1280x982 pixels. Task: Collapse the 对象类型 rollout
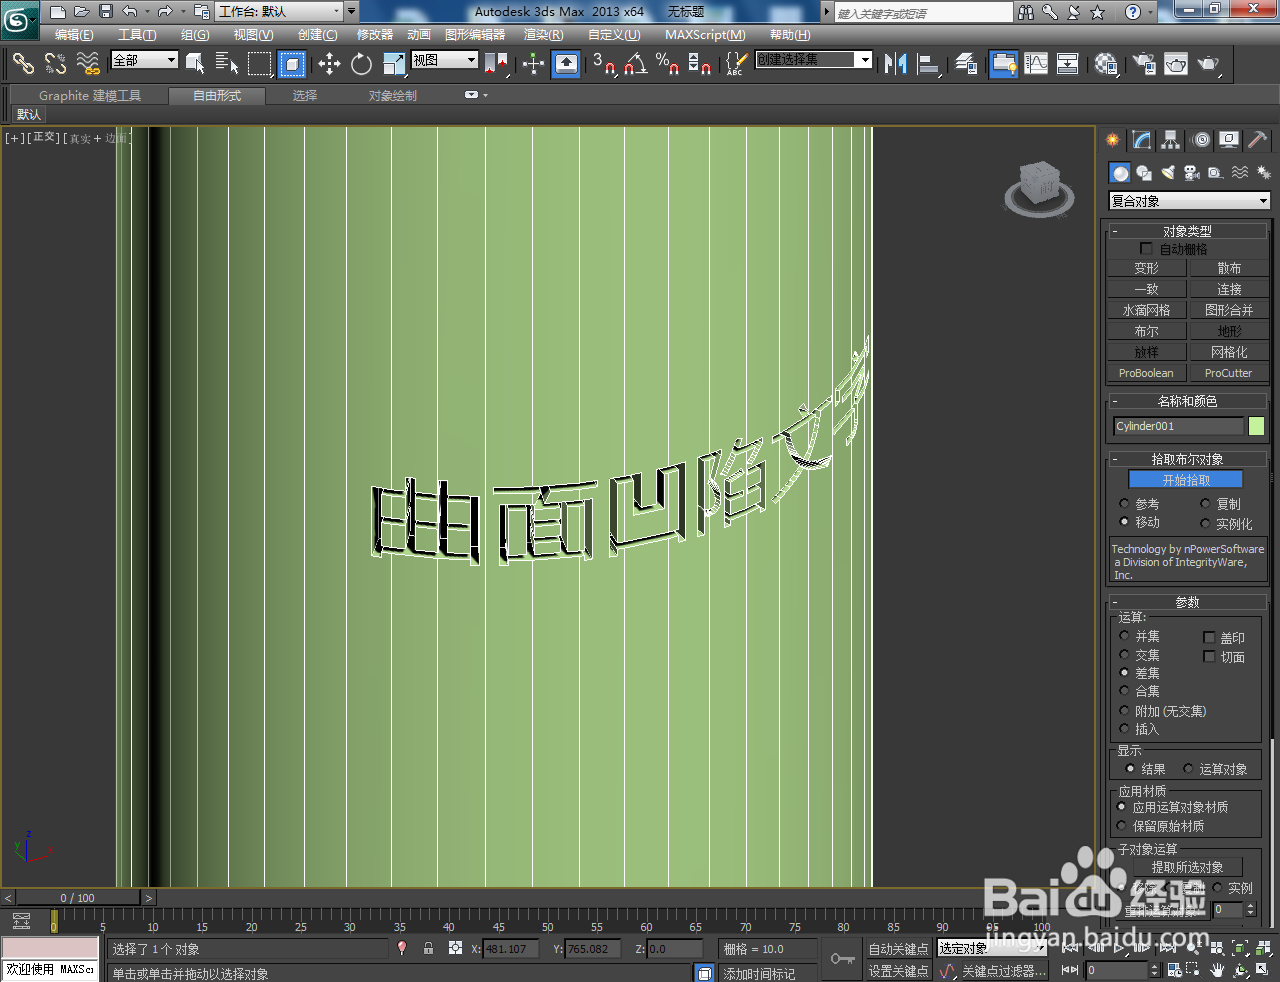point(1188,231)
